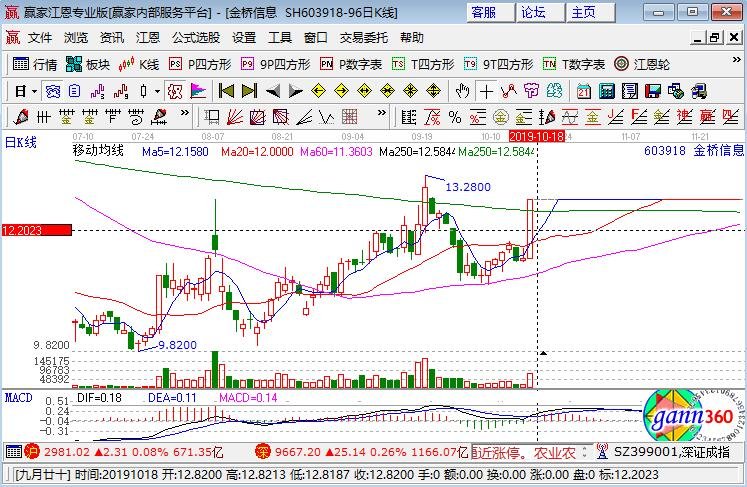The height and width of the screenshot is (487, 747).
Task: Select the red step line 9 icon
Action: 120,91
